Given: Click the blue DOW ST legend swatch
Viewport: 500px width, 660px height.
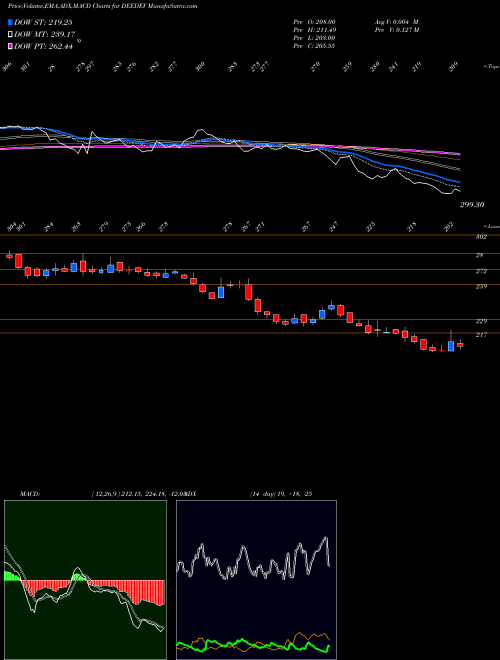Looking at the screenshot, I should [x=10, y=22].
